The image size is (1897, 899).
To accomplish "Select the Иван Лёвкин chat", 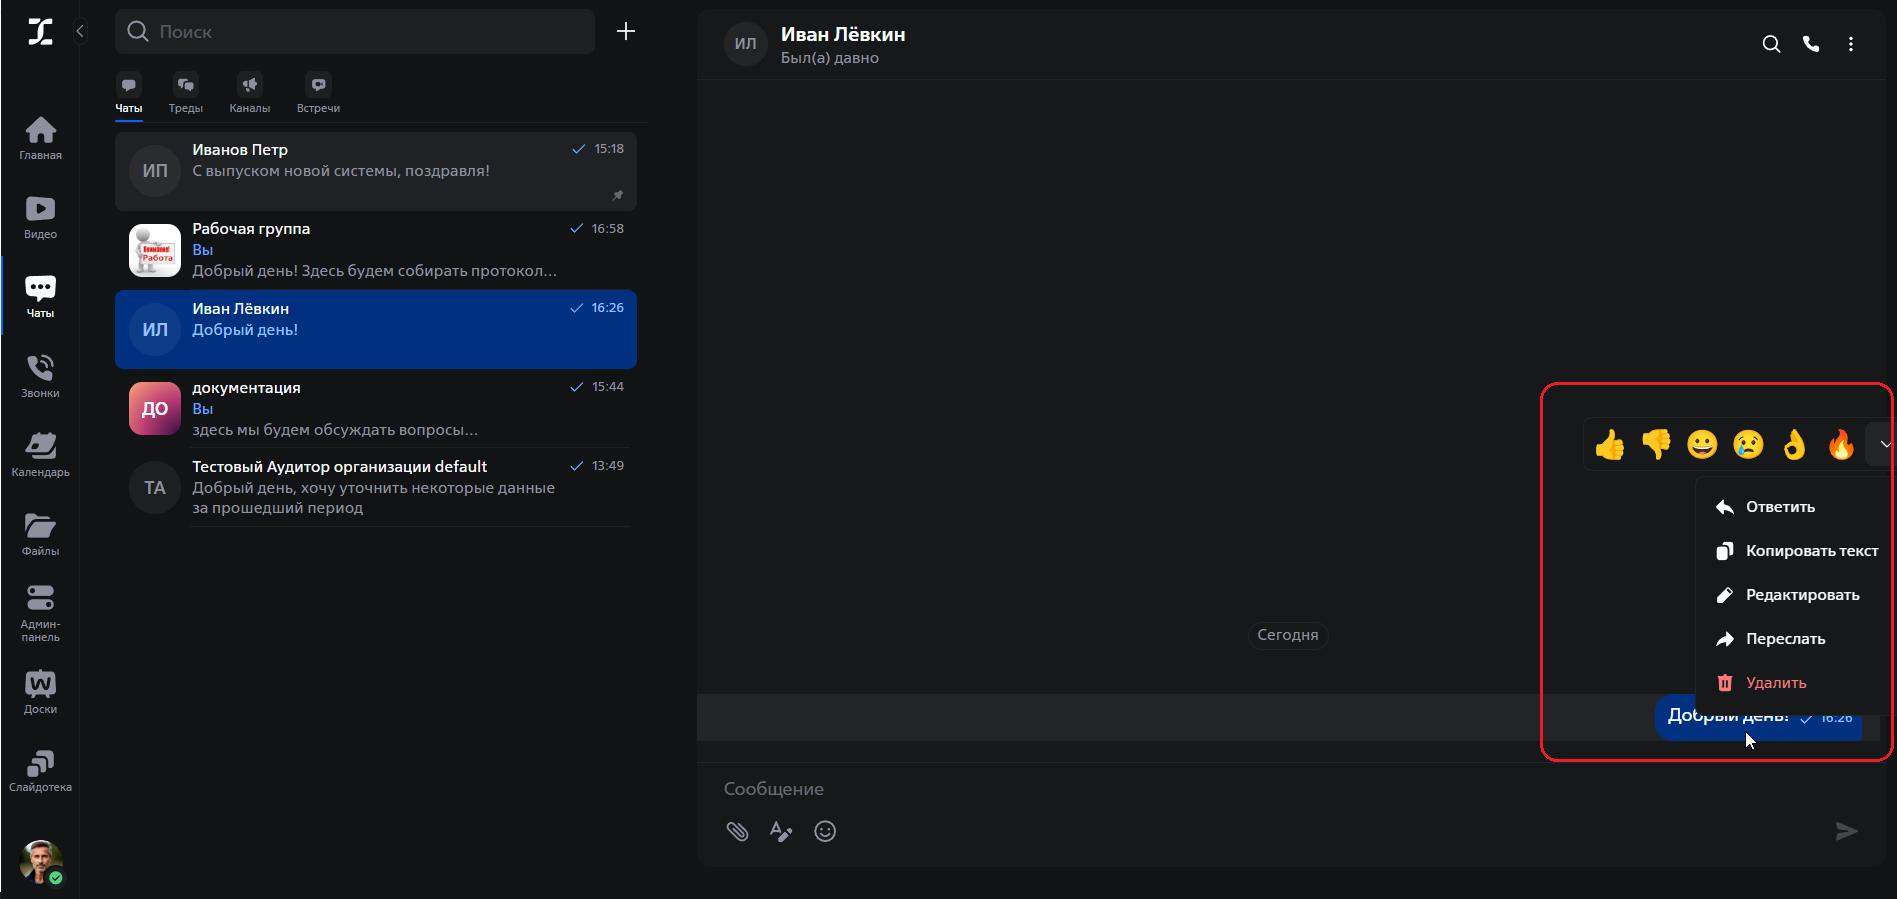I will coord(376,329).
